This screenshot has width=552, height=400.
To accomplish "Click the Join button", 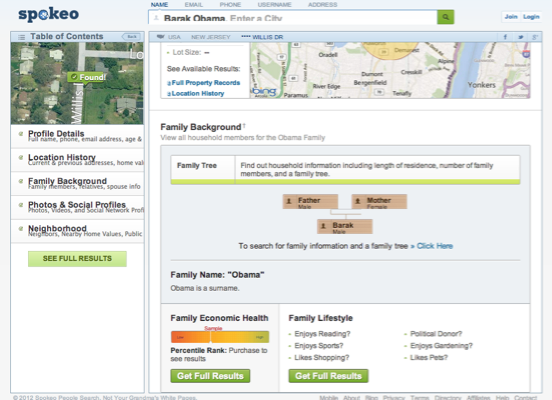I will click(x=511, y=17).
